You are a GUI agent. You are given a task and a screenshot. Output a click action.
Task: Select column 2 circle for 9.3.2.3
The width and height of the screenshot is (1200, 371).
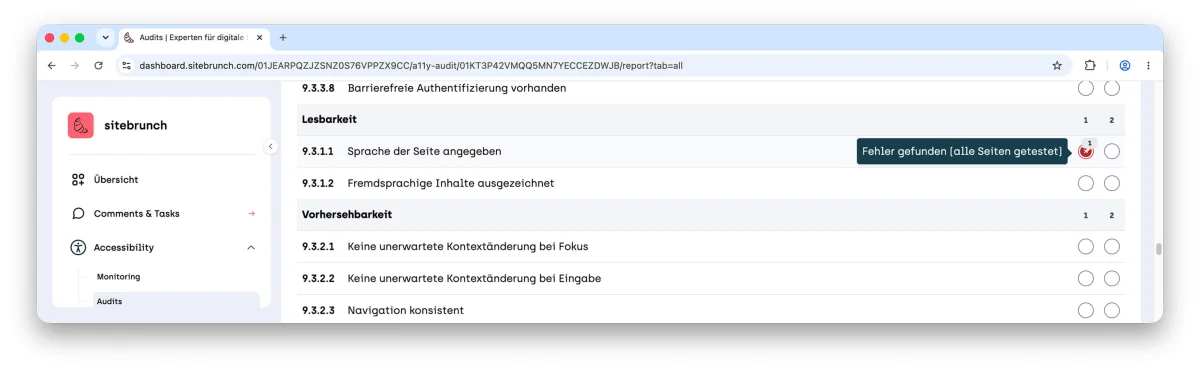tap(1112, 311)
